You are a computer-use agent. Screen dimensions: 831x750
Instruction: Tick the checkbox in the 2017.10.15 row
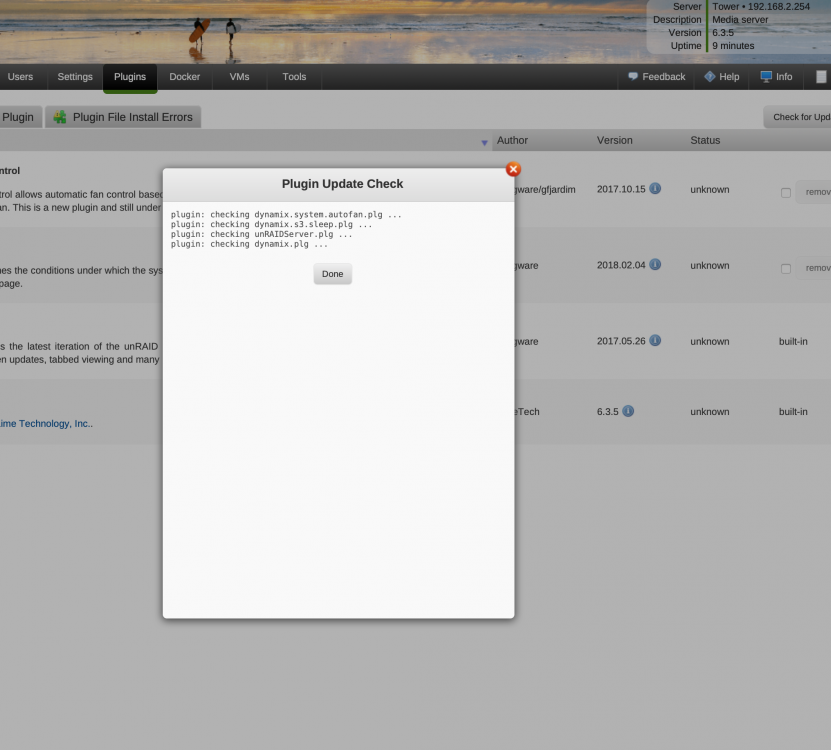pyautogui.click(x=786, y=193)
